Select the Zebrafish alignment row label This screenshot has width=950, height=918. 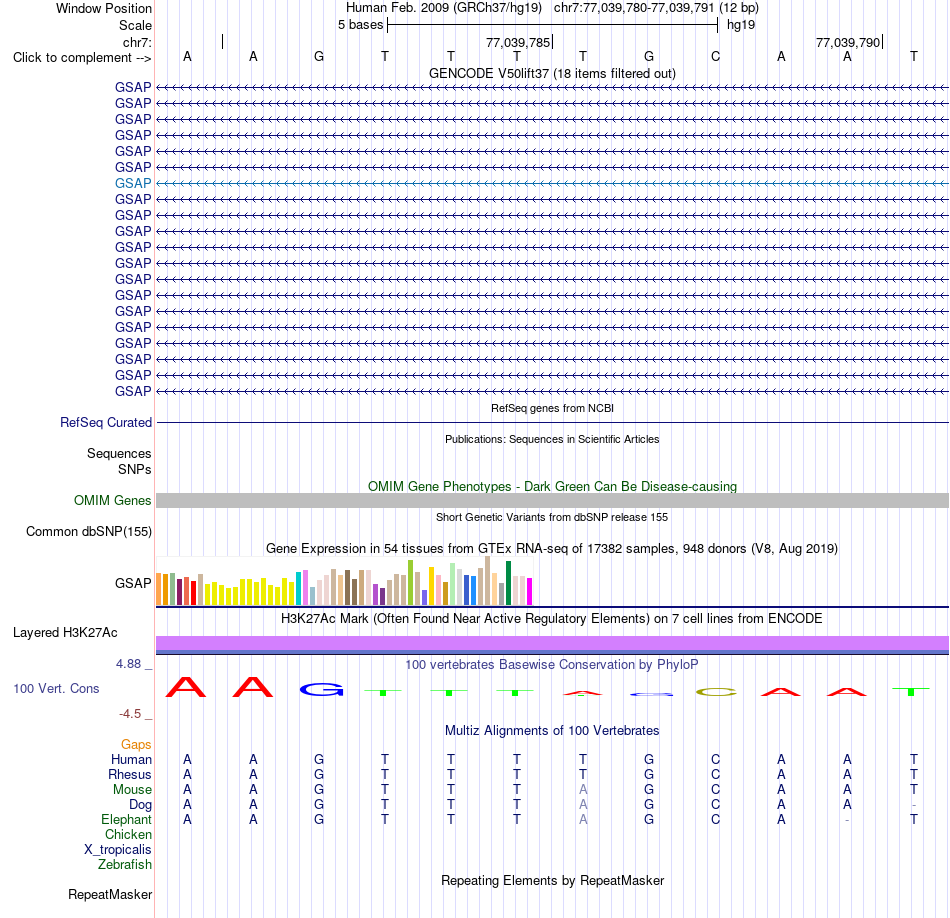125,865
